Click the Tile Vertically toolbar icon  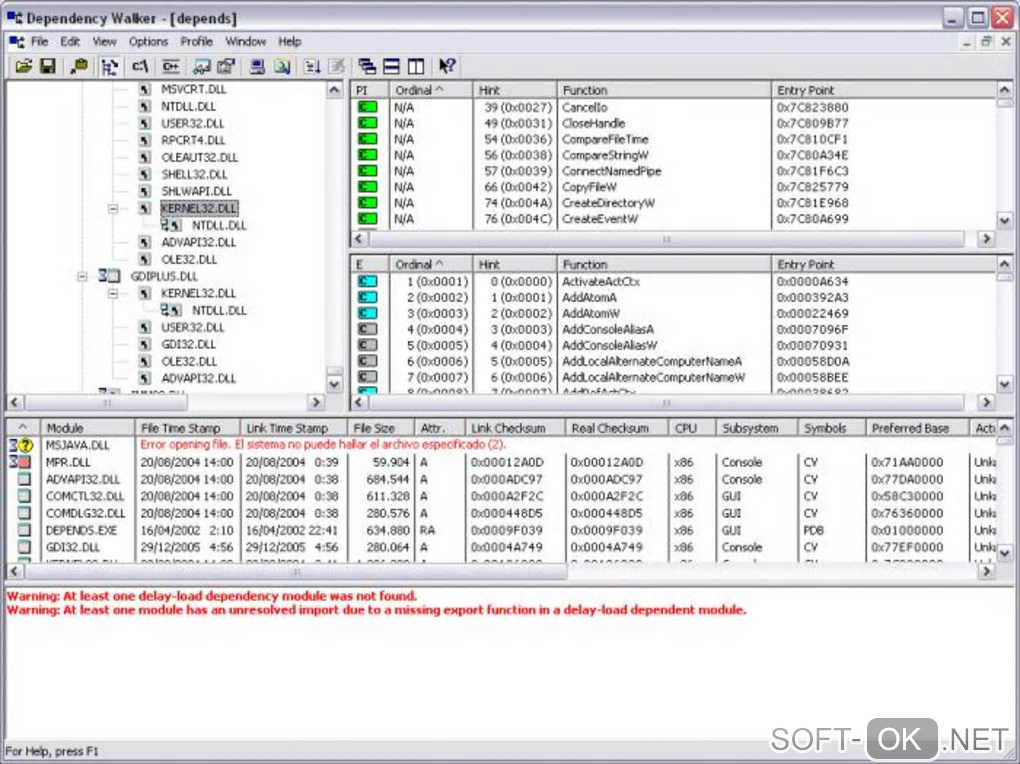pos(416,66)
